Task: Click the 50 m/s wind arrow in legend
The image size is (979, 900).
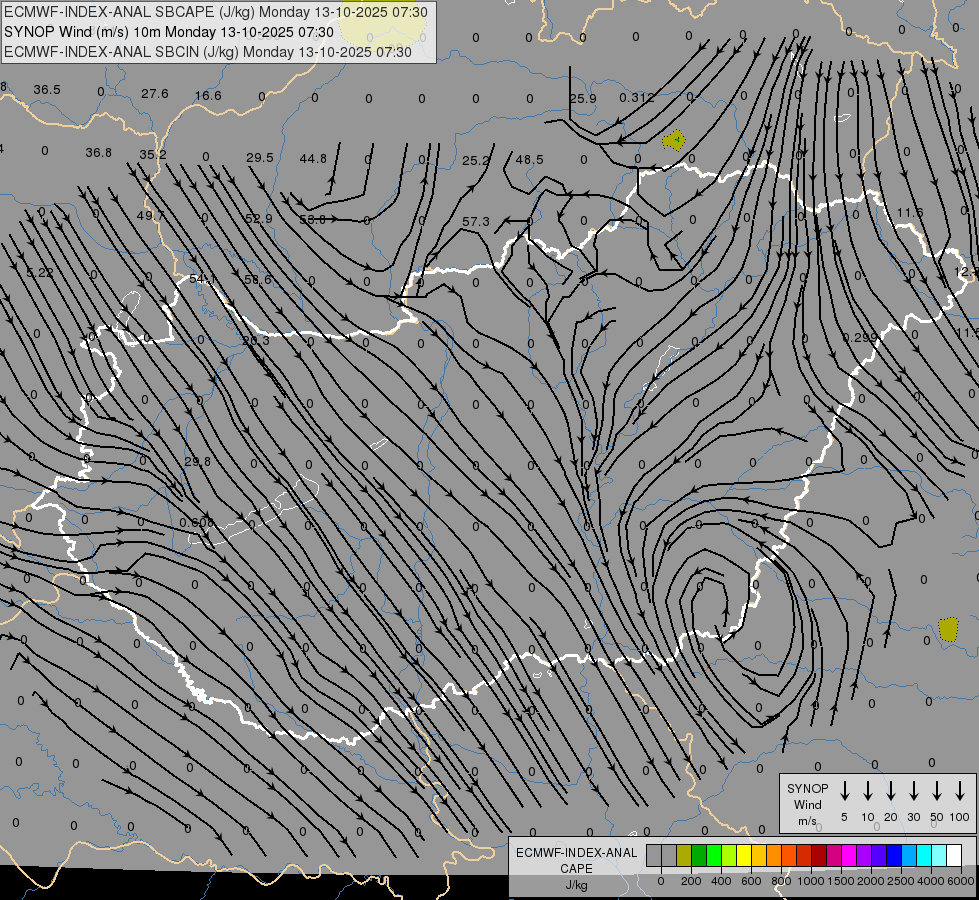Action: click(x=937, y=791)
